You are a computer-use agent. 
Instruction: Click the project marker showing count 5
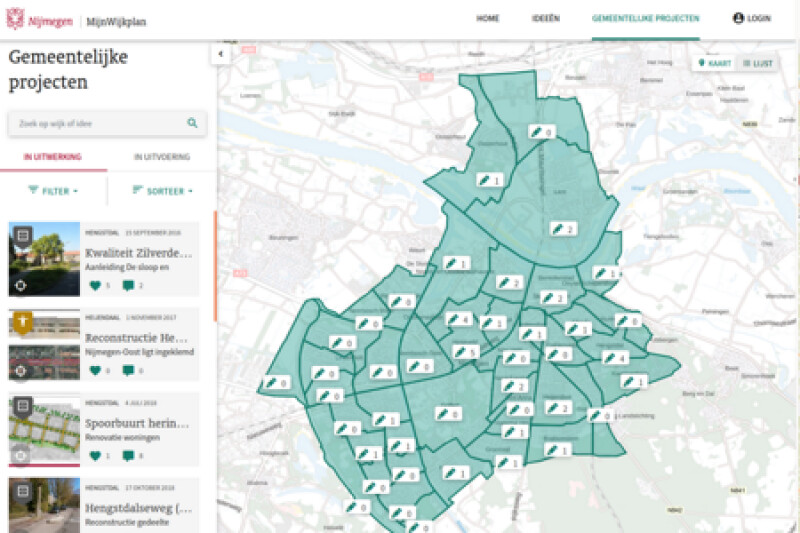click(x=465, y=352)
